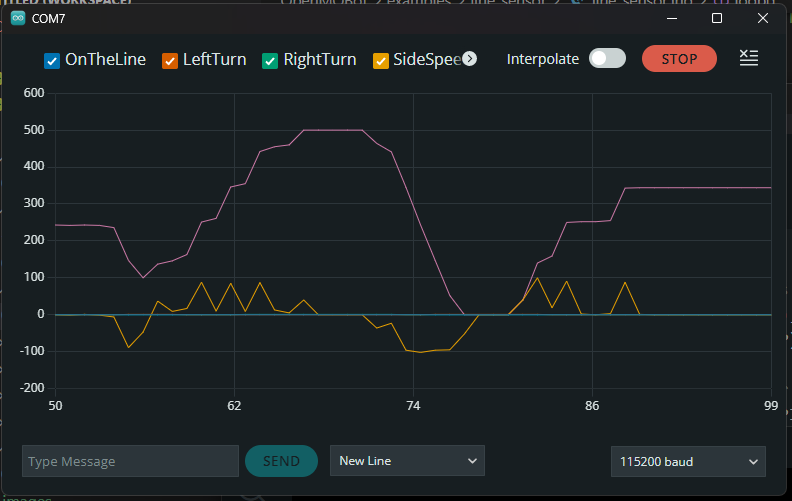The width and height of the screenshot is (792, 501).
Task: Focus the Type Message input field
Action: click(x=130, y=461)
